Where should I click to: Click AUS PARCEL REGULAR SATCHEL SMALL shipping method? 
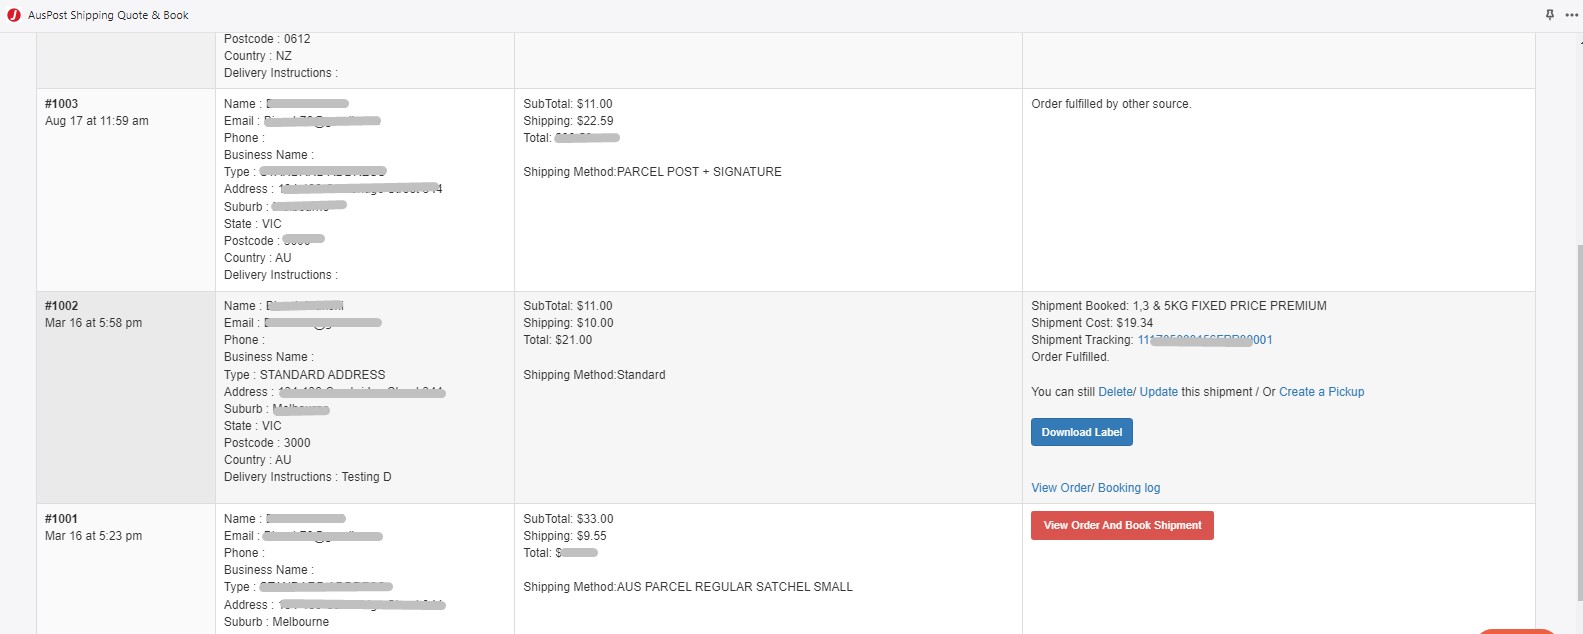[x=688, y=587]
